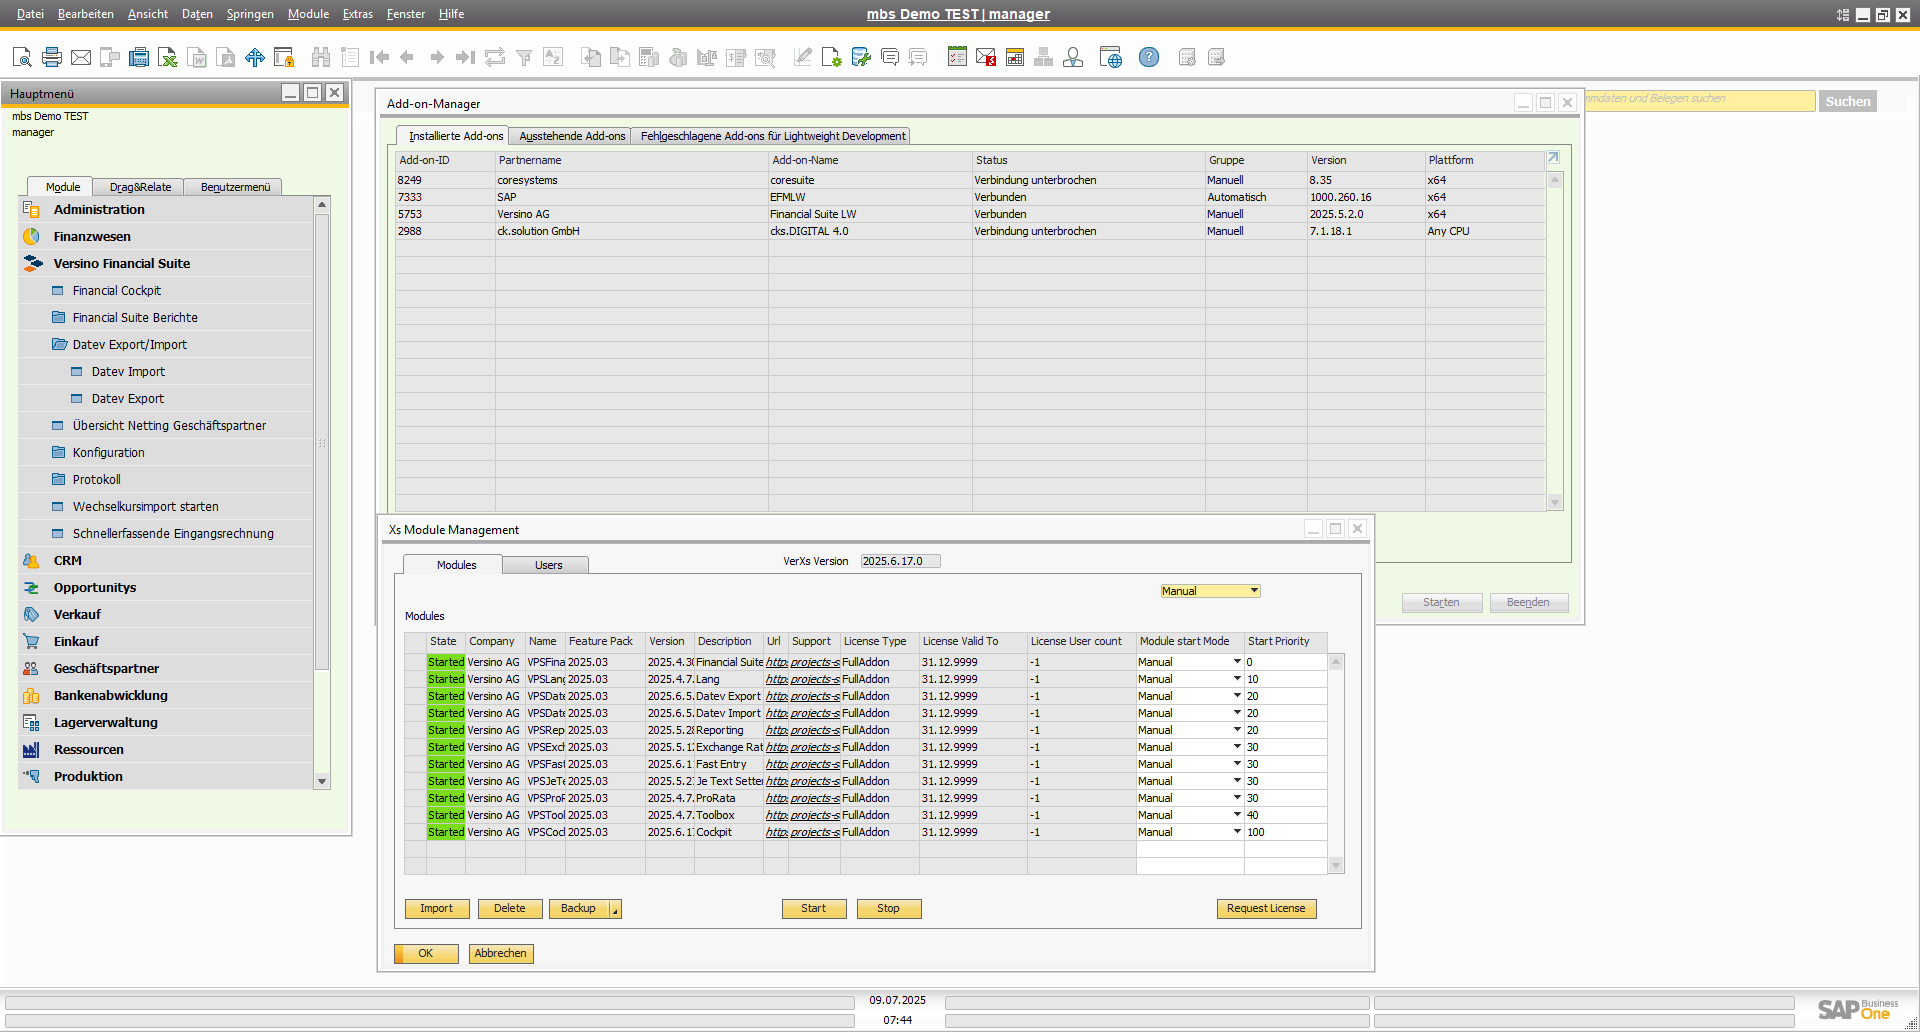
Task: Expand the Add-on-Manager table via corner icon
Action: [x=1553, y=158]
